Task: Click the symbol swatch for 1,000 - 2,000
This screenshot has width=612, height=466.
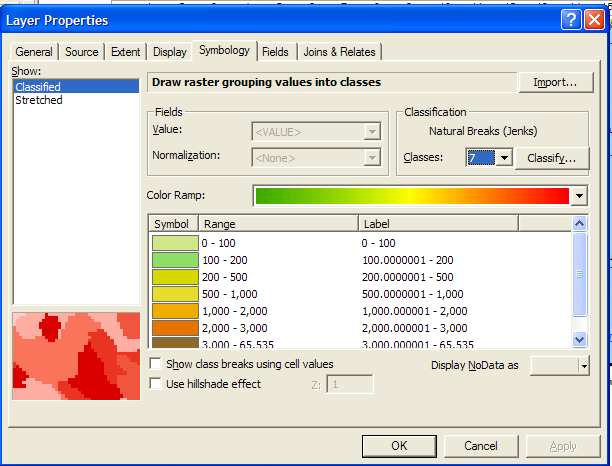Action: pyautogui.click(x=175, y=311)
